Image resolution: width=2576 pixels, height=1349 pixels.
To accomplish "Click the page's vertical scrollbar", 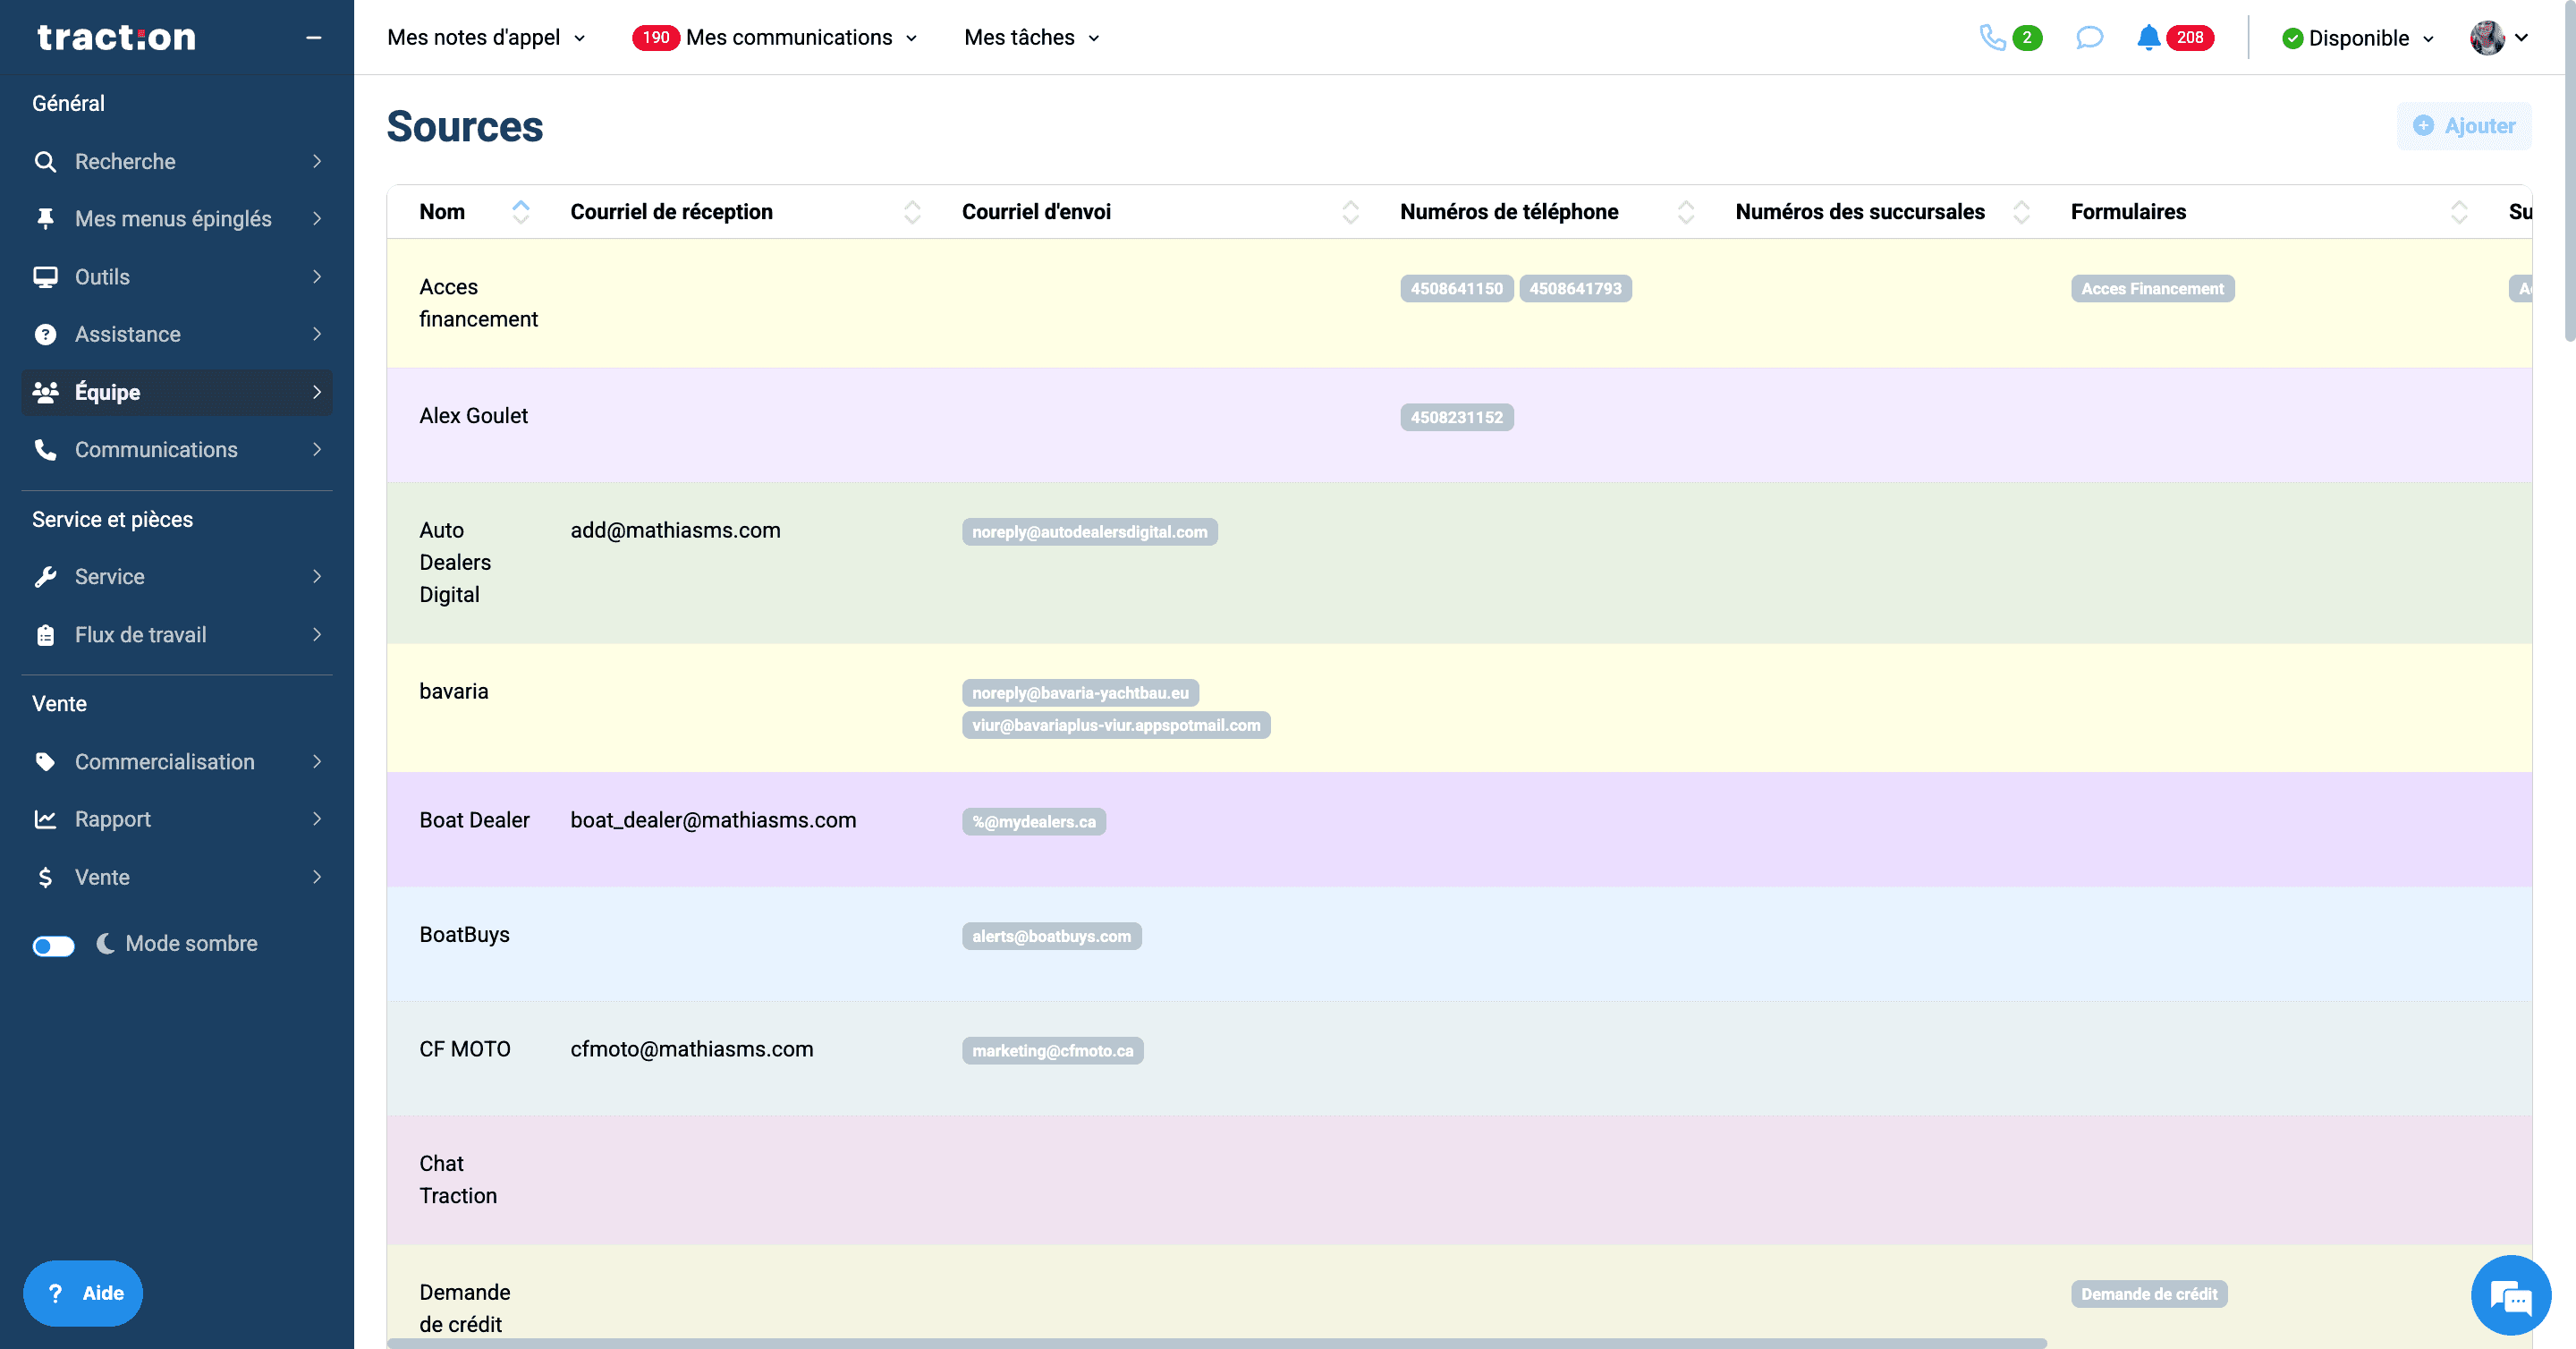I will point(2569,172).
